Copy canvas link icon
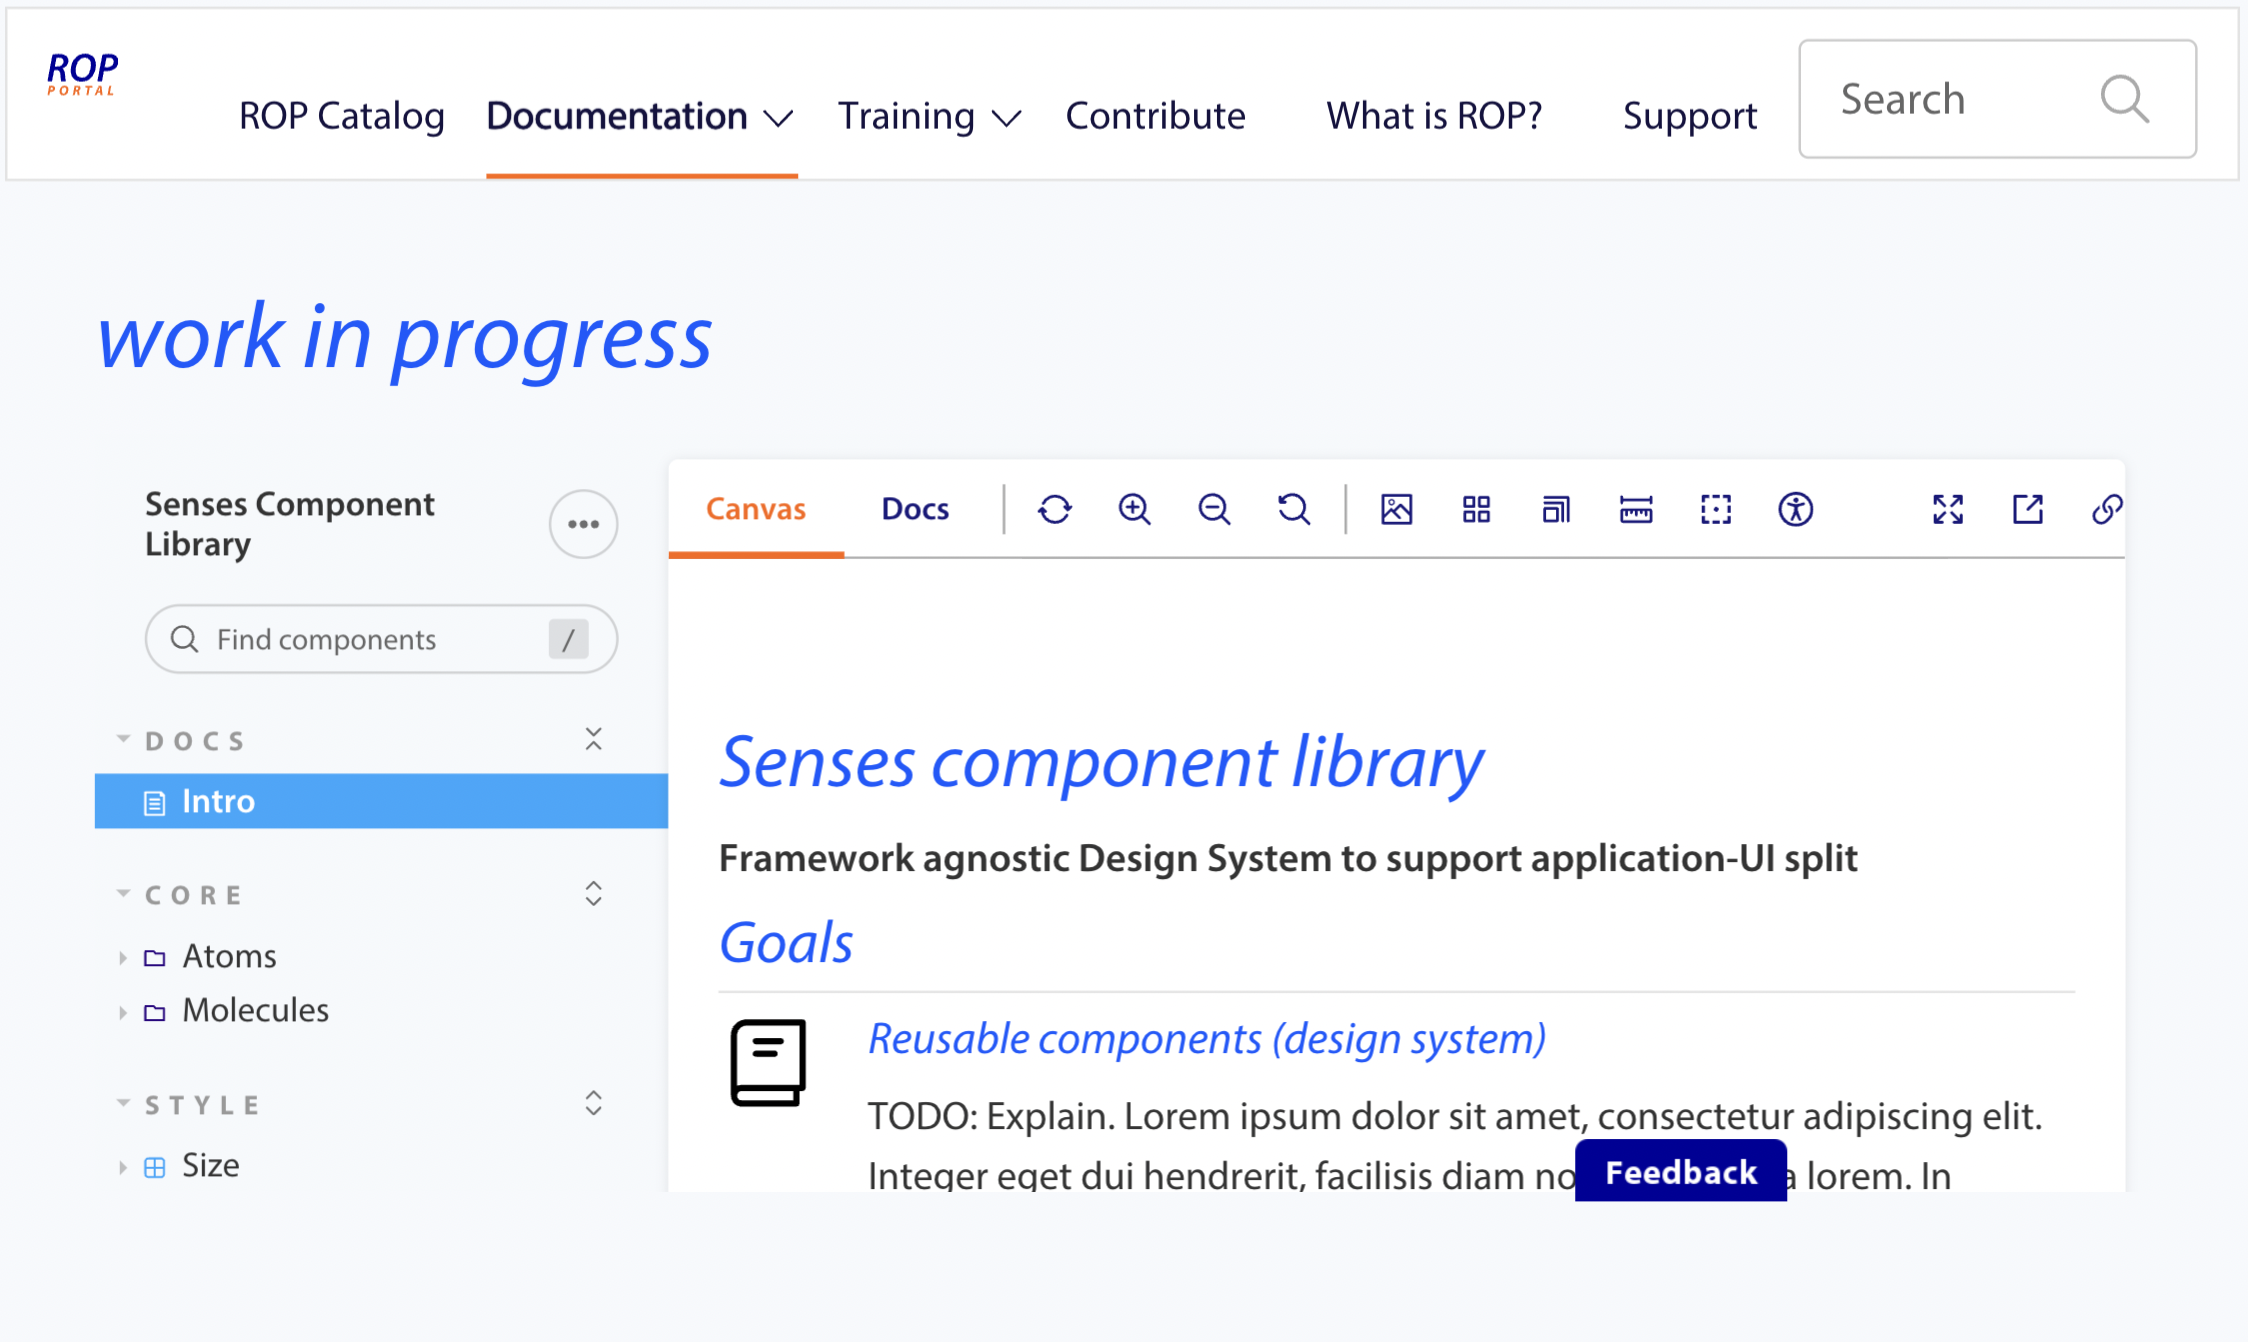2248x1342 pixels. (2106, 510)
